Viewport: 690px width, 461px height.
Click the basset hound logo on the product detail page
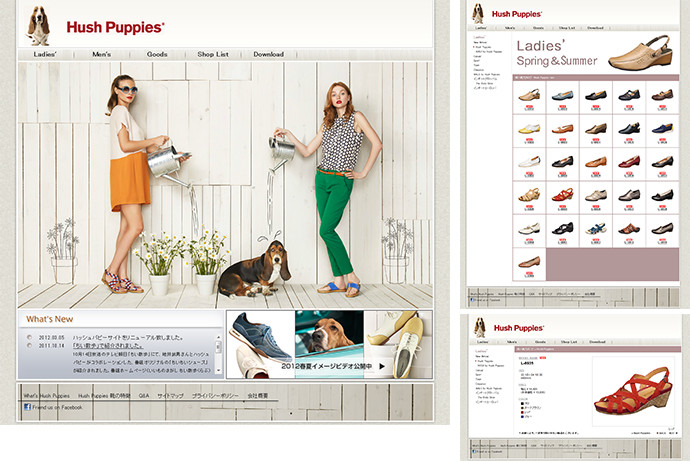pos(480,328)
